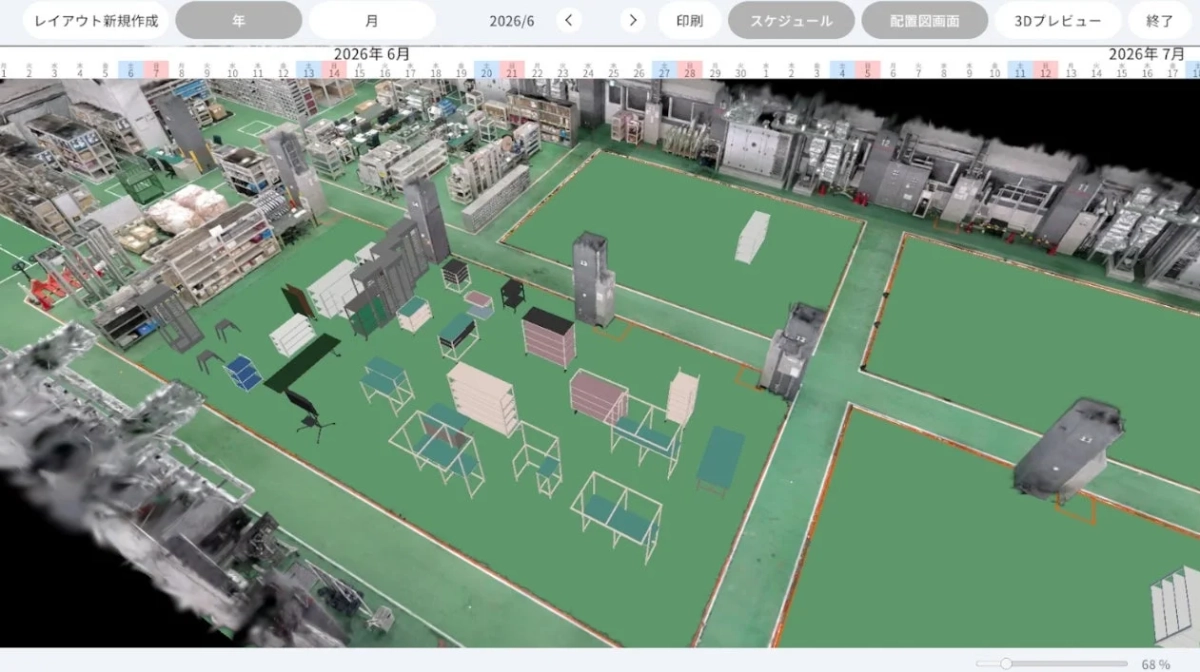Screen dimensions: 1200x672
Task: Go to the previous month arrow
Action: (569, 20)
